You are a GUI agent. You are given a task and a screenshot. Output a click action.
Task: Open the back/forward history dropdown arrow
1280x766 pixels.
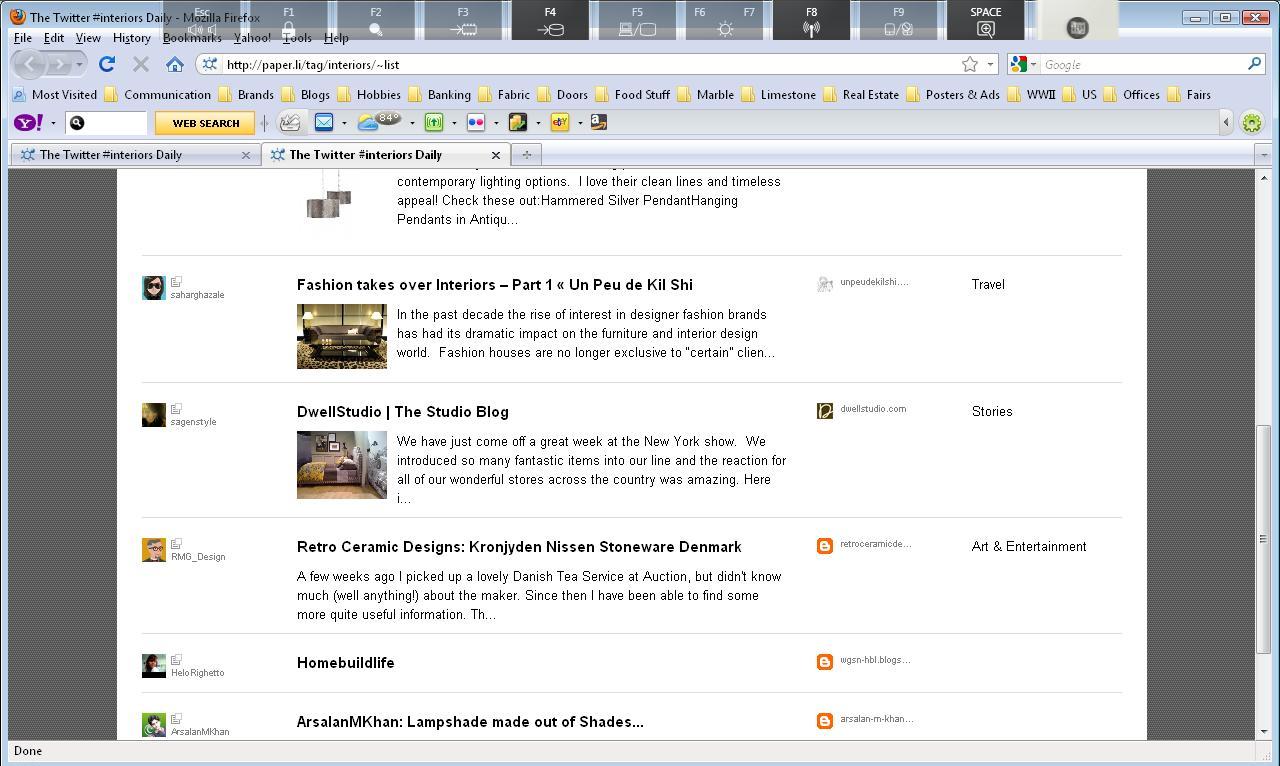click(x=79, y=64)
